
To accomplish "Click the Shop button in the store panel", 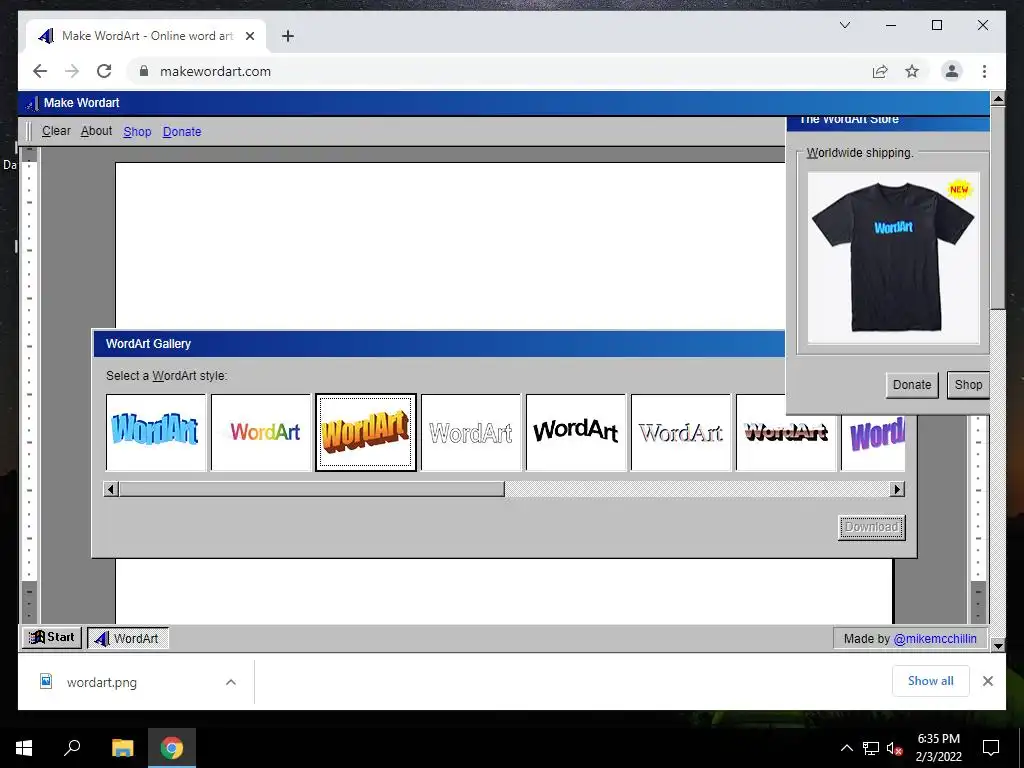I will (968, 385).
